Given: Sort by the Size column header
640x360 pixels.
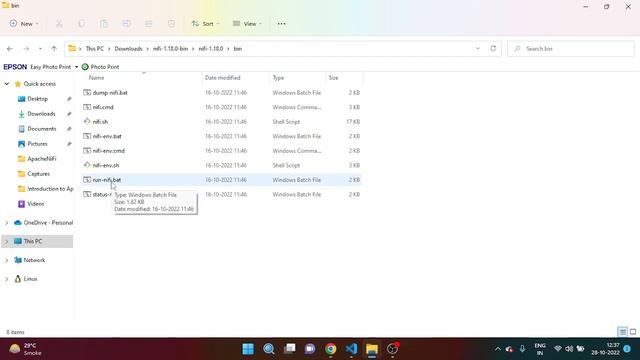Looking at the screenshot, I should (333, 78).
